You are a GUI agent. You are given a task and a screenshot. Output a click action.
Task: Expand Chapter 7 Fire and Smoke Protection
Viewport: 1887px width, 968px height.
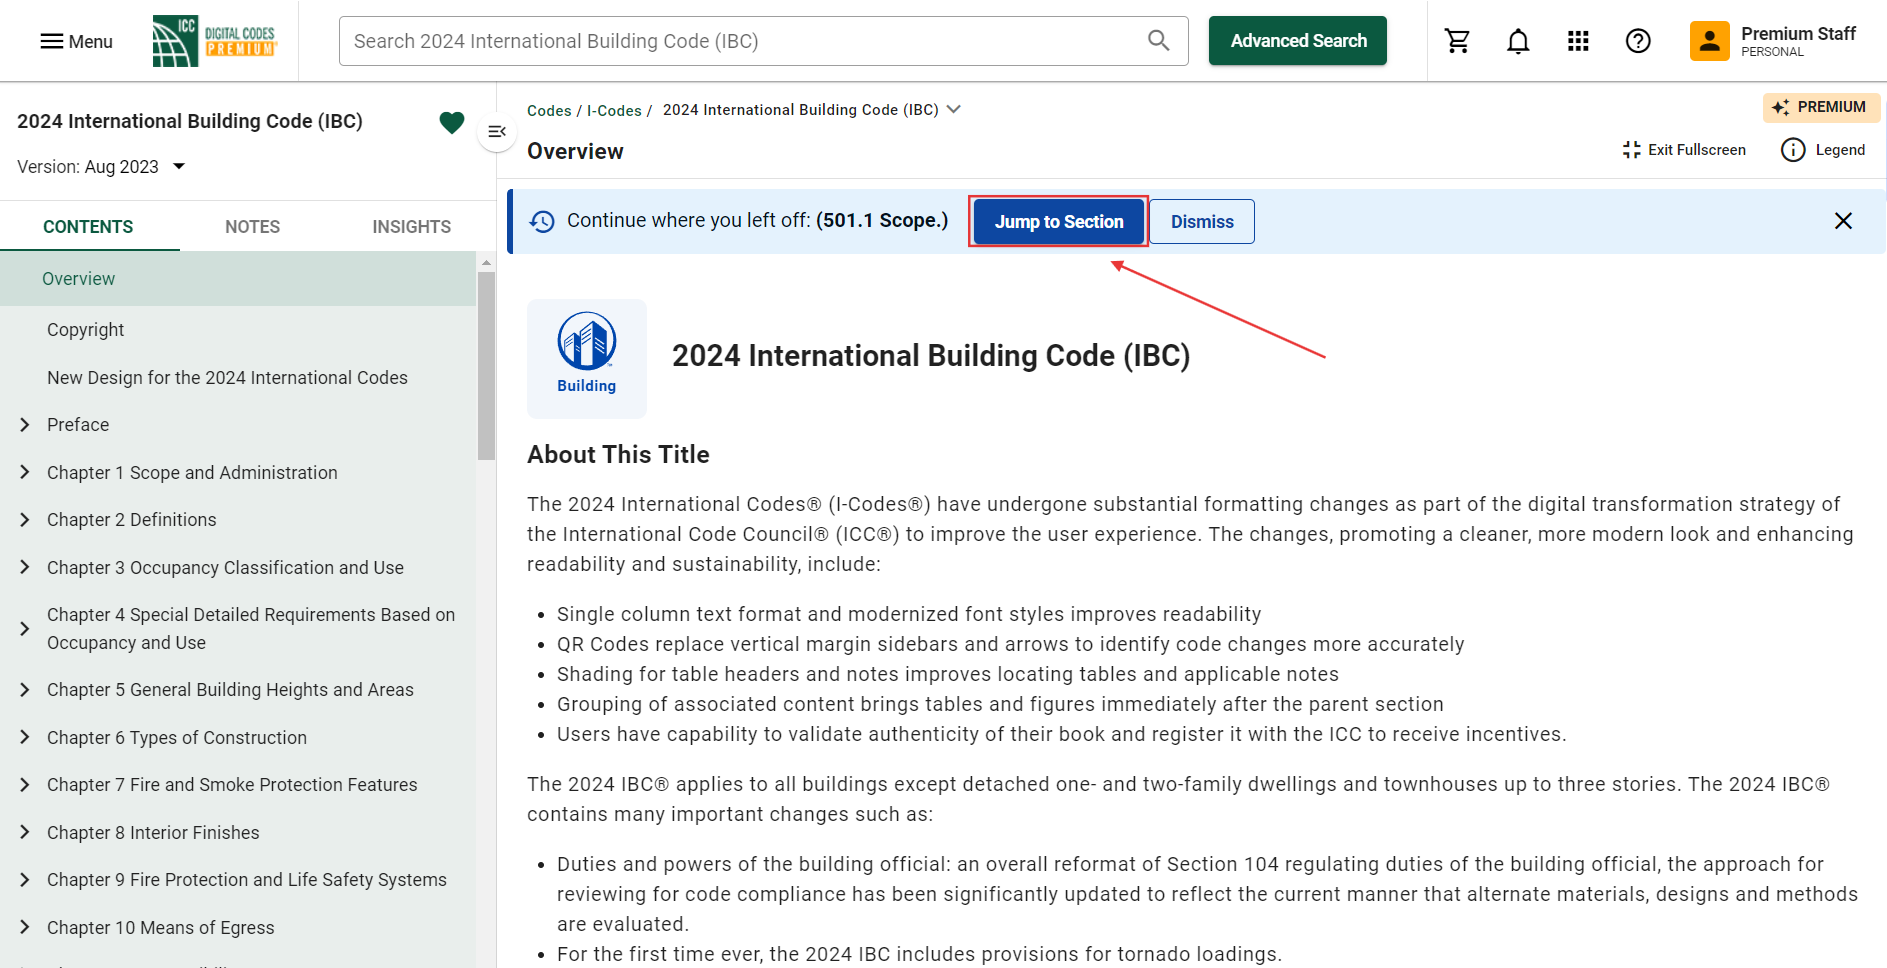(x=25, y=785)
